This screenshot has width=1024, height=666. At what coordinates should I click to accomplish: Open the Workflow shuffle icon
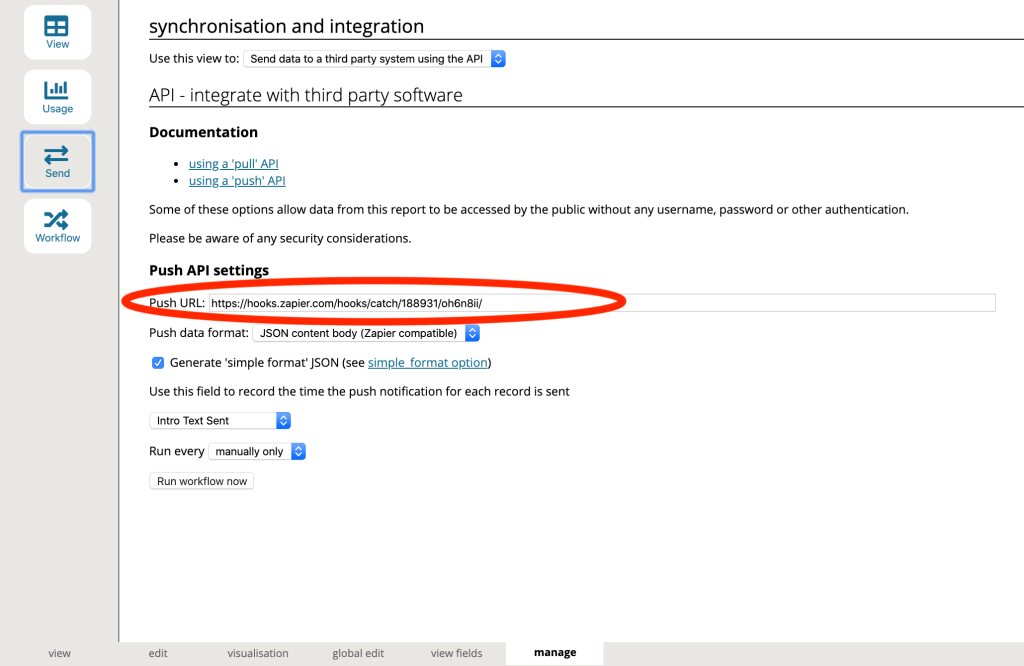(57, 226)
